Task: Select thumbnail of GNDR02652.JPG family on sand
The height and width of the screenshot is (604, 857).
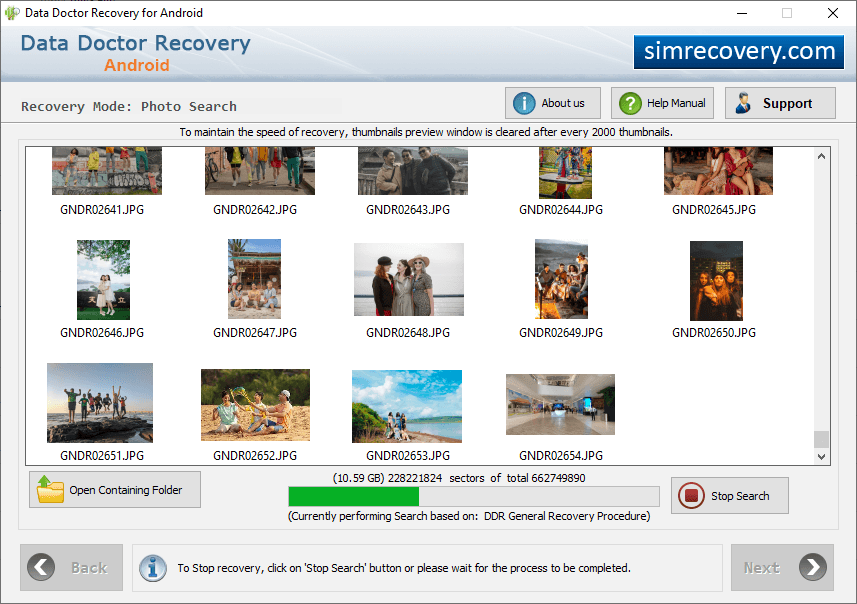Action: tap(255, 405)
